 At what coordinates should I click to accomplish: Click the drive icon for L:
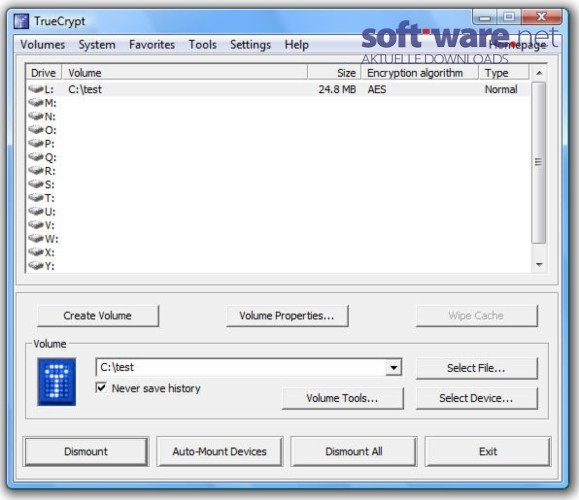click(36, 89)
